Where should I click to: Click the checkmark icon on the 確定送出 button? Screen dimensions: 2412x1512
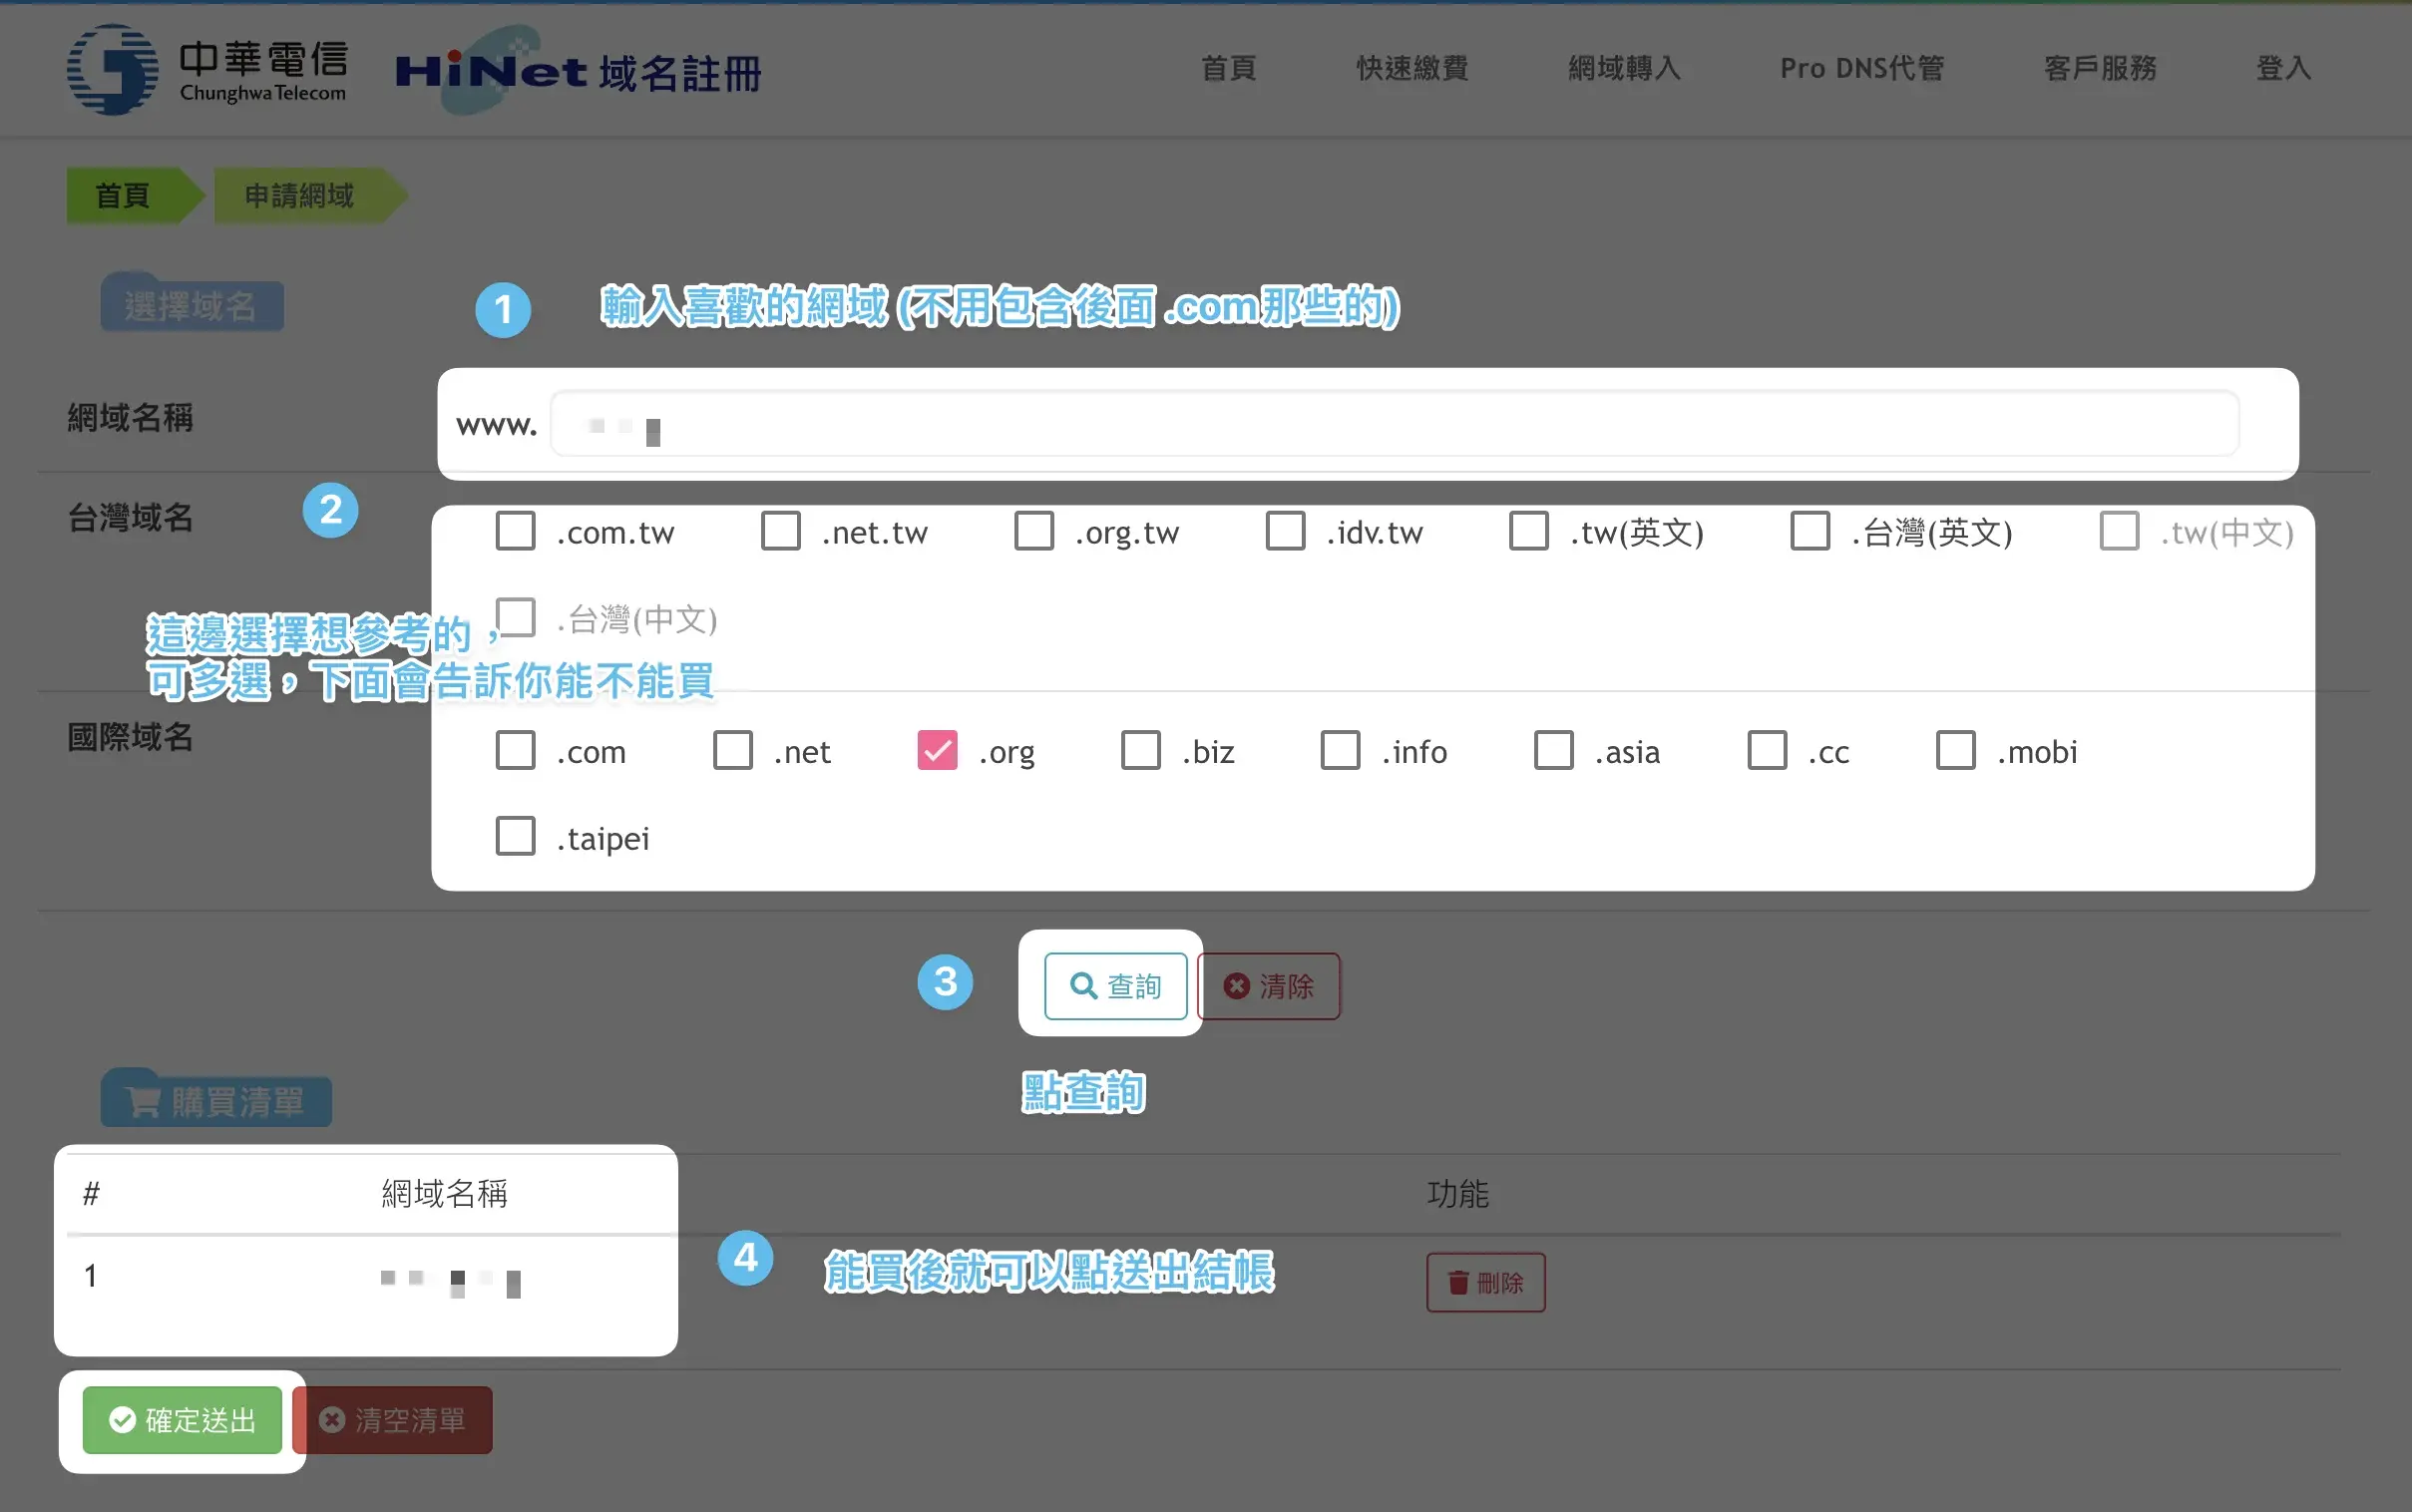coord(122,1420)
